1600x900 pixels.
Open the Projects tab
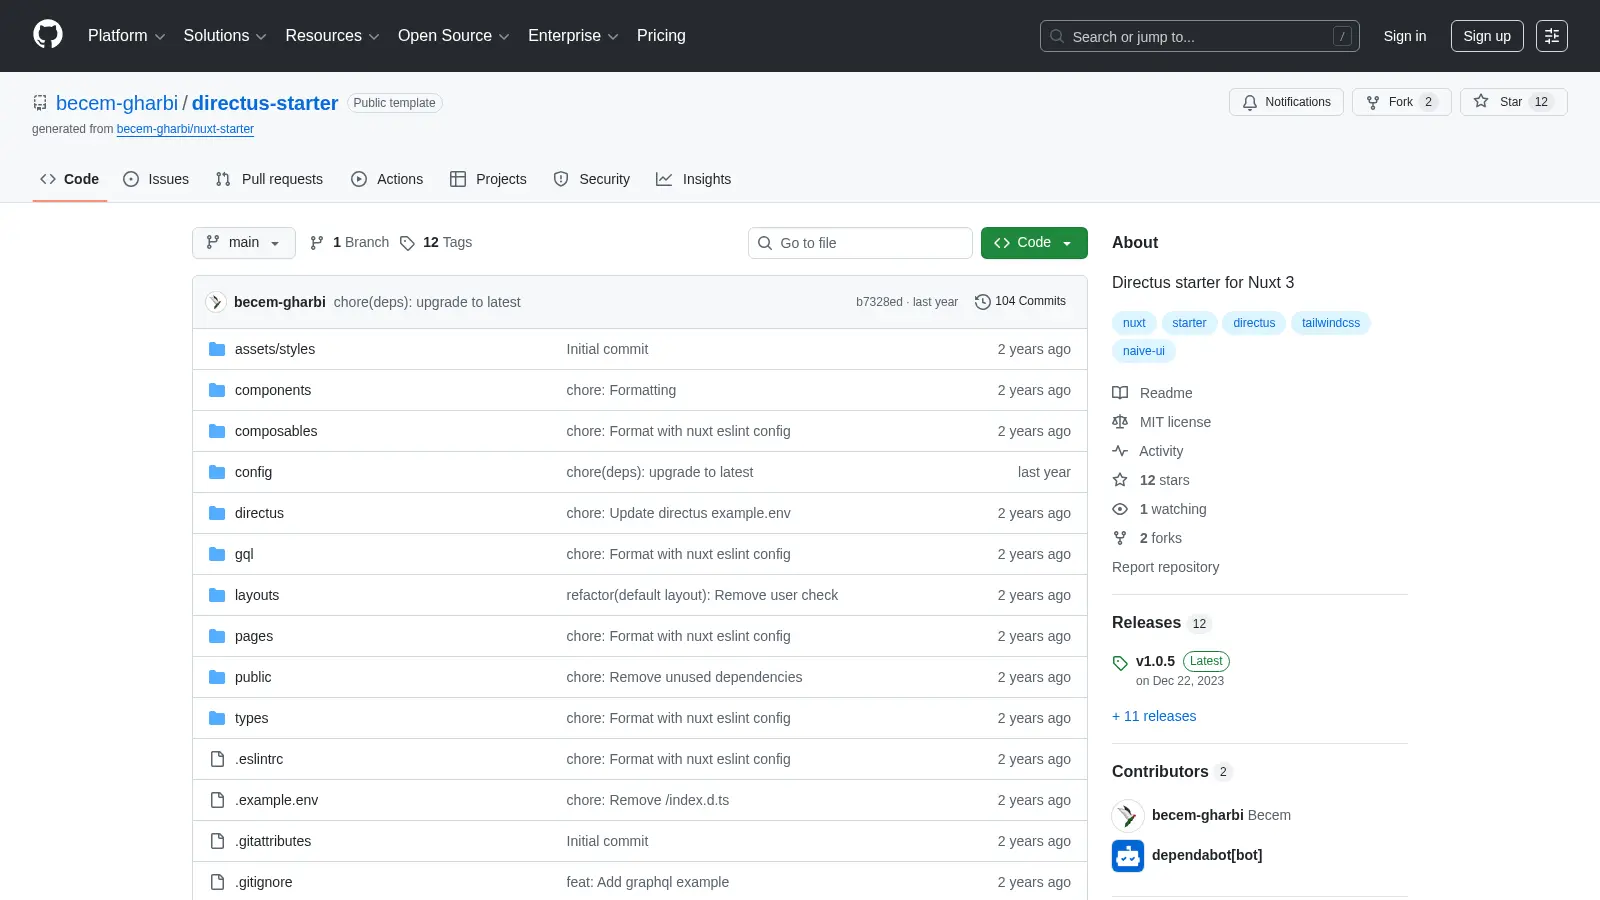point(488,179)
